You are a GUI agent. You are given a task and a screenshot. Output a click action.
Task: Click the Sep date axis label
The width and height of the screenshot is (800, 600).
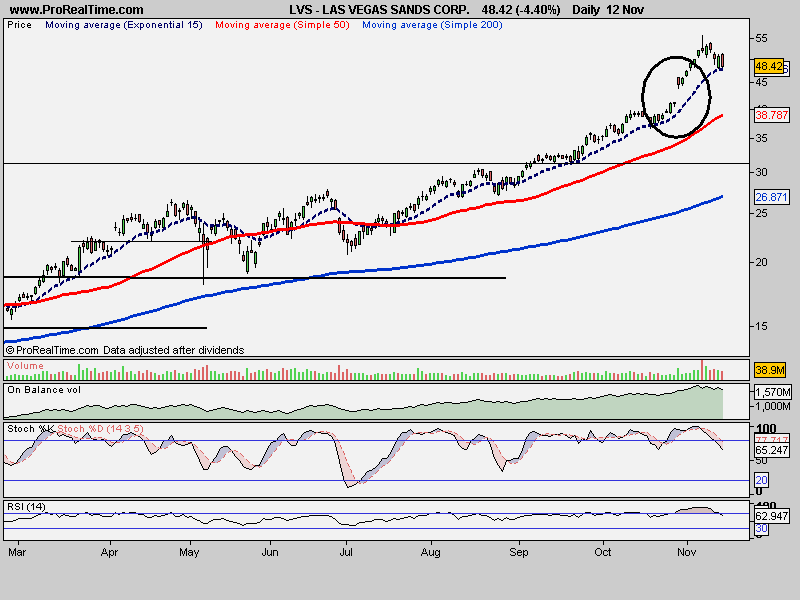tap(519, 553)
